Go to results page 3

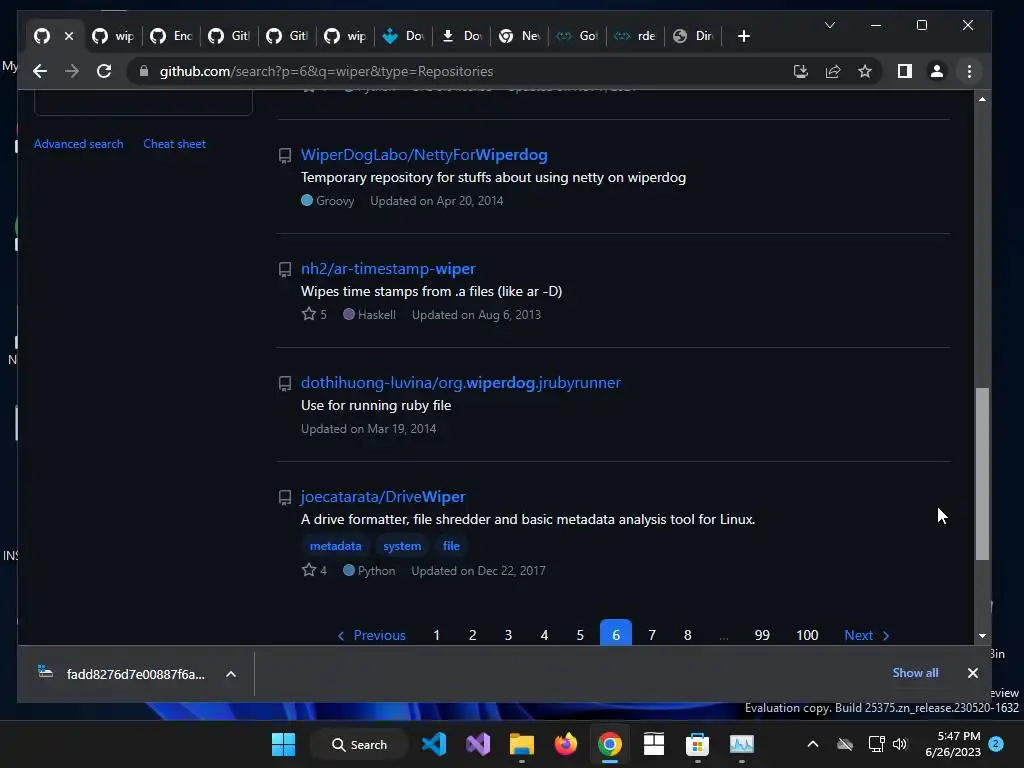pyautogui.click(x=508, y=635)
